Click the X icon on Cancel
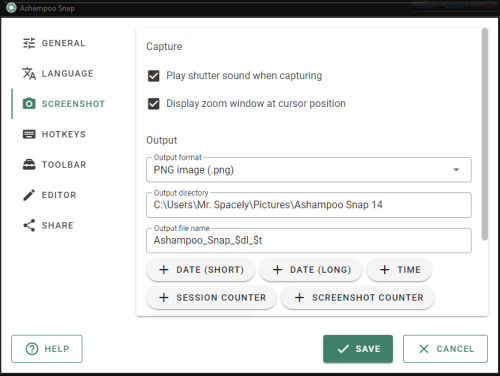The image size is (500, 376). [424, 349]
